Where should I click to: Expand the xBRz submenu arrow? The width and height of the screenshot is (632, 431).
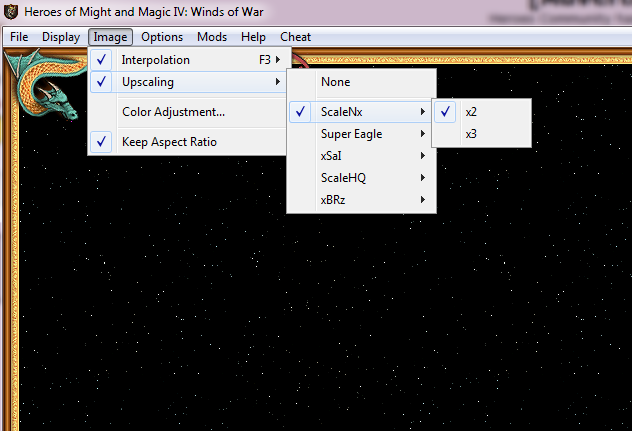tap(422, 200)
